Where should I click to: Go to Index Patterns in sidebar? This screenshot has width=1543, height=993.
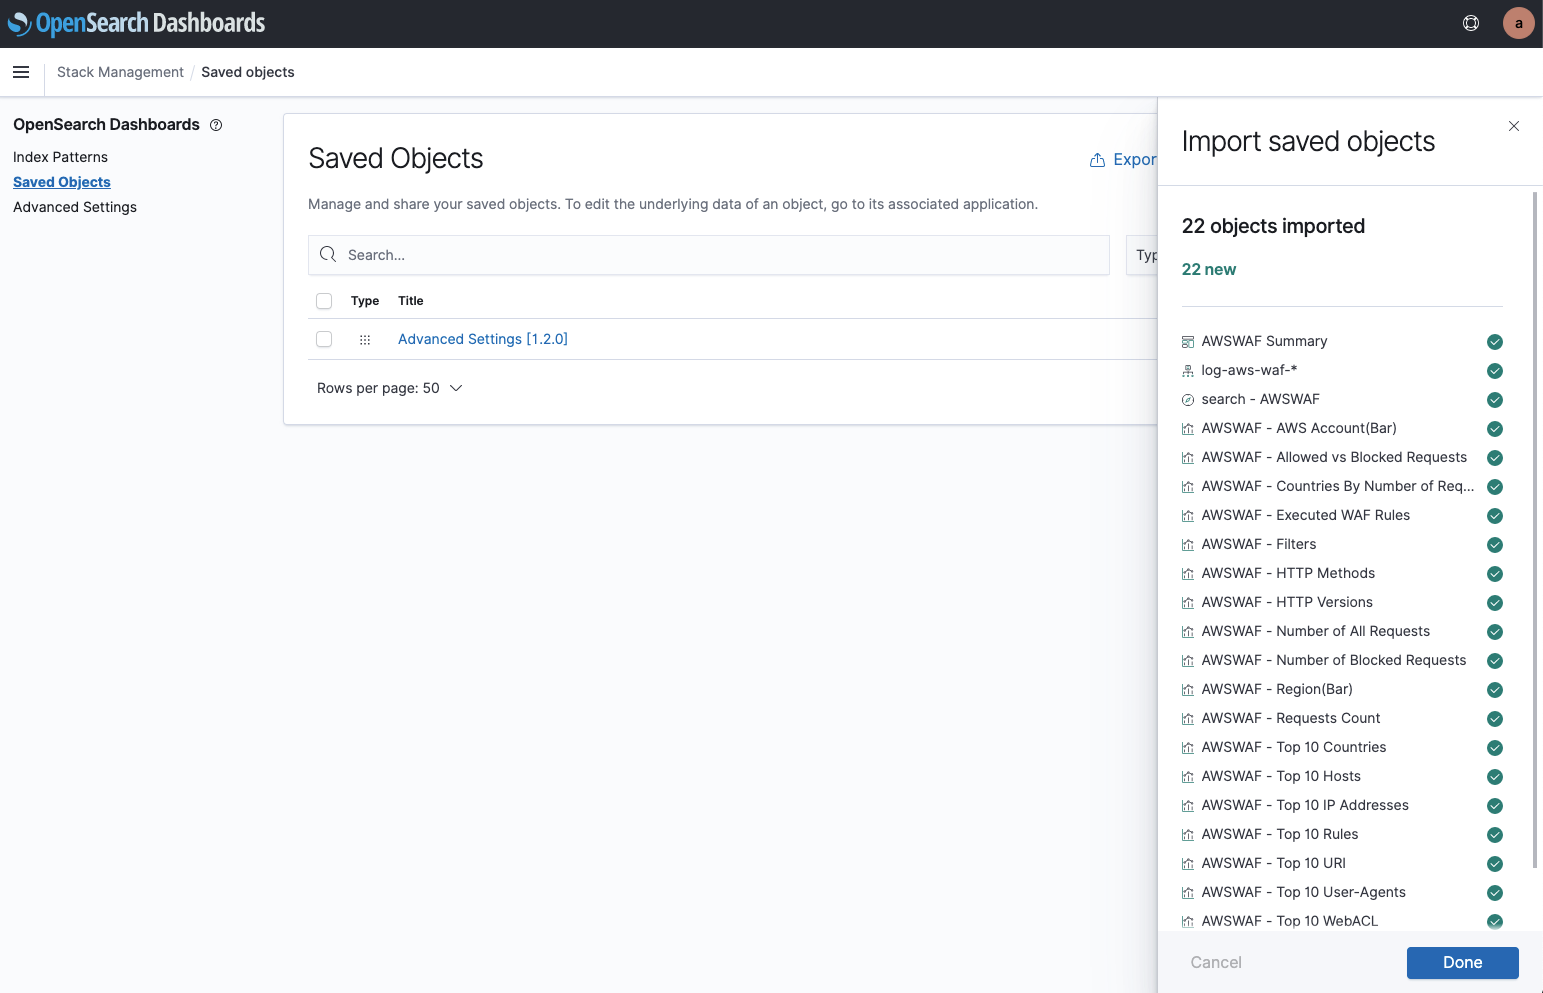60,157
